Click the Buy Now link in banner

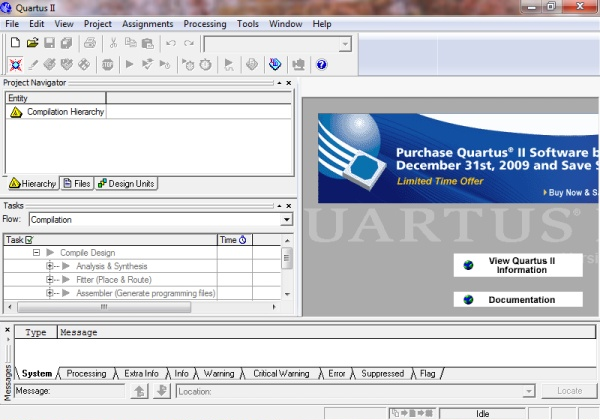click(x=571, y=192)
